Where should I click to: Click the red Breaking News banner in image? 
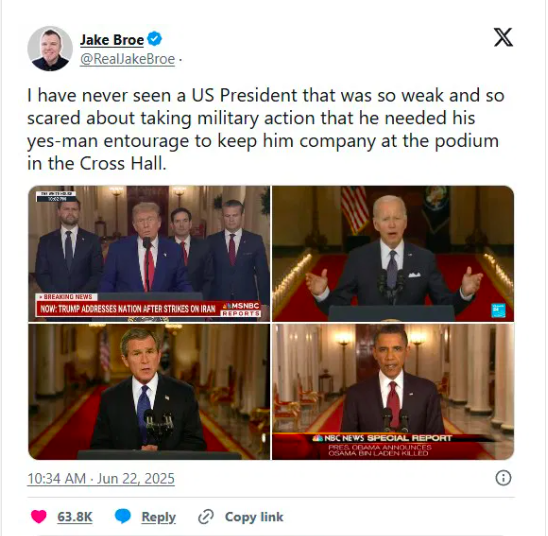148,306
